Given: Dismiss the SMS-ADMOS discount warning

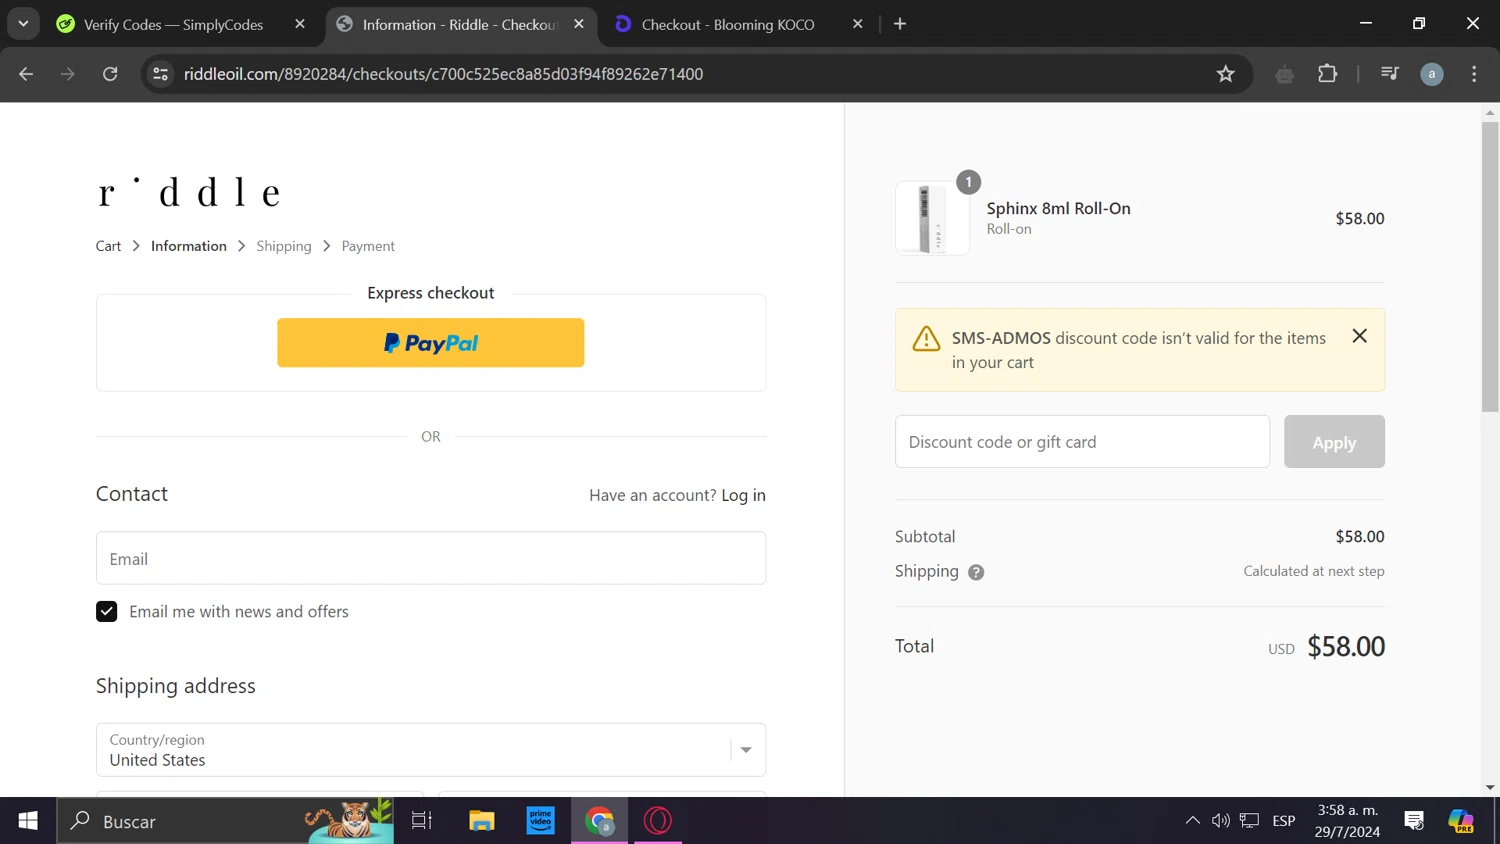Looking at the screenshot, I should [x=1359, y=336].
